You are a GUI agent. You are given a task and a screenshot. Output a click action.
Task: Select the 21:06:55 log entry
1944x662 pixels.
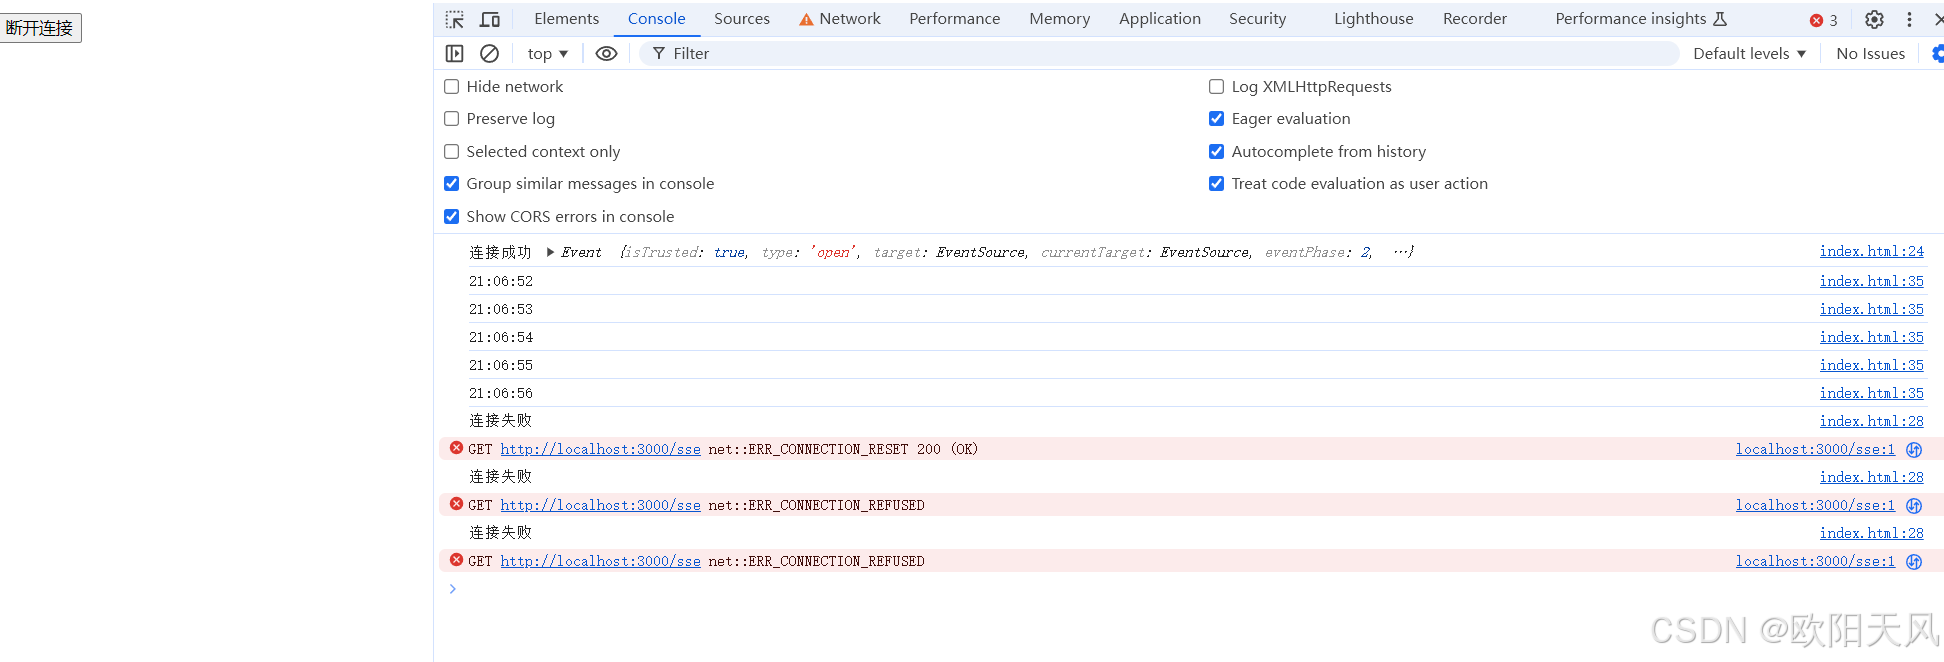tap(501, 366)
